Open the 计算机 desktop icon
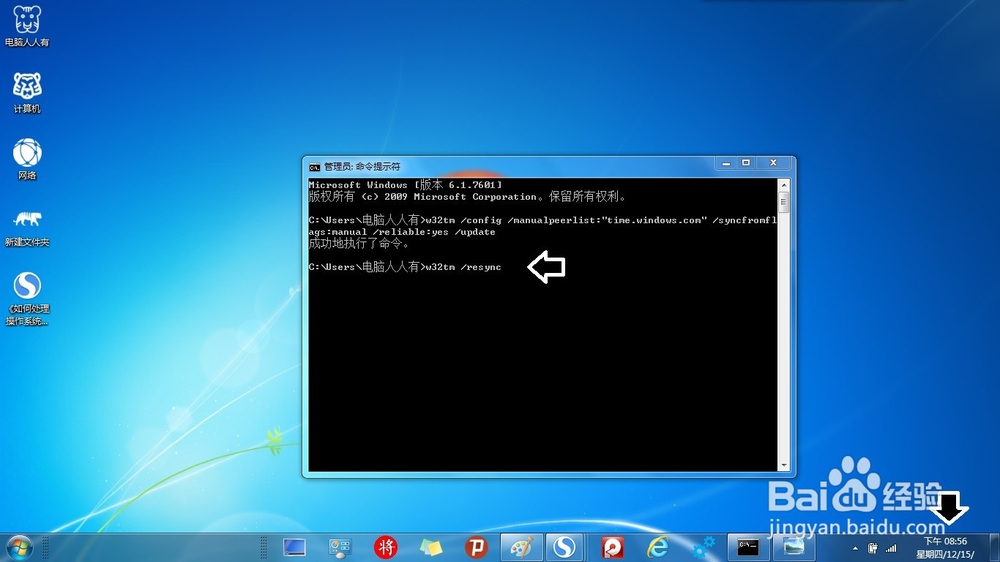 pyautogui.click(x=27, y=93)
